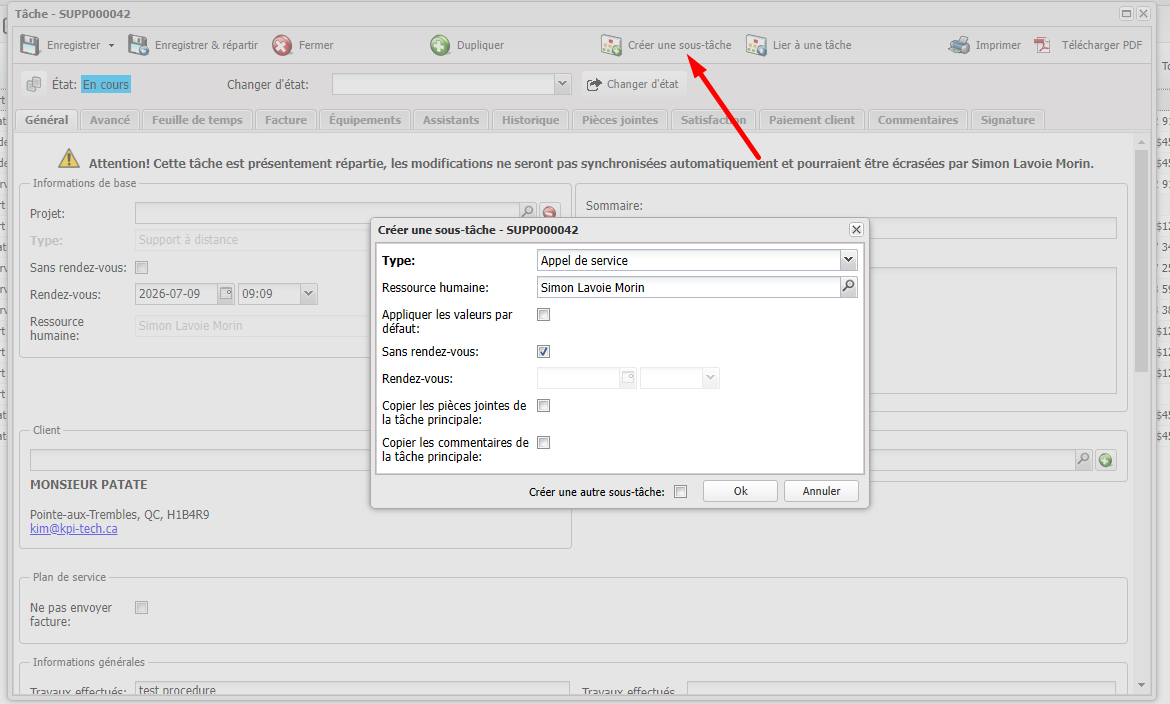
Task: Enable Appliquer les valeurs par défaut
Action: point(544,315)
